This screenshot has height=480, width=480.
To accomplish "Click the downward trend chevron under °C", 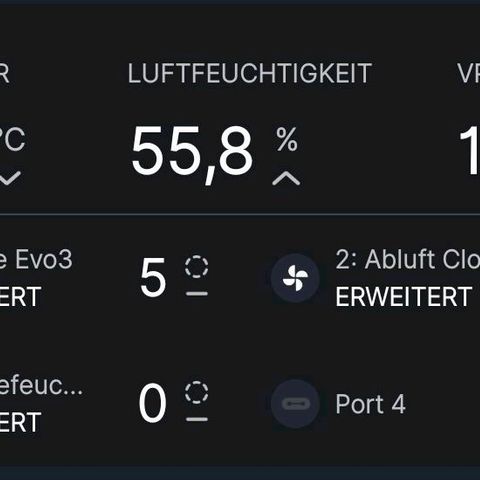I will coord(10,178).
